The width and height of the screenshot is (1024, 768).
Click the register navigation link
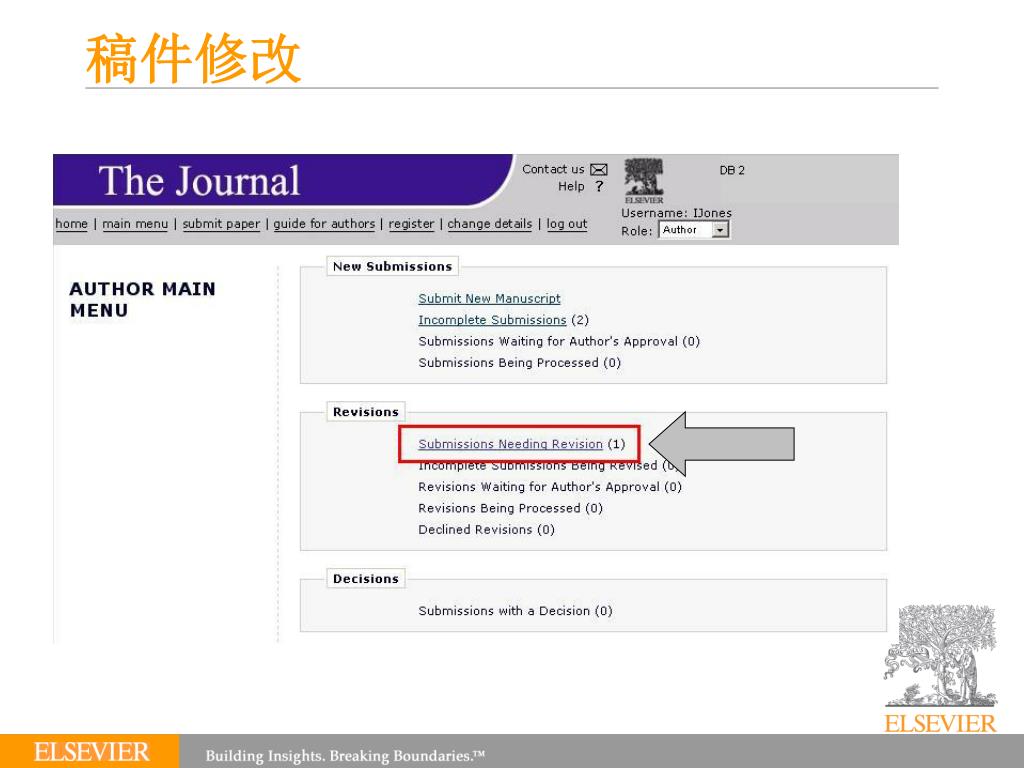[411, 224]
